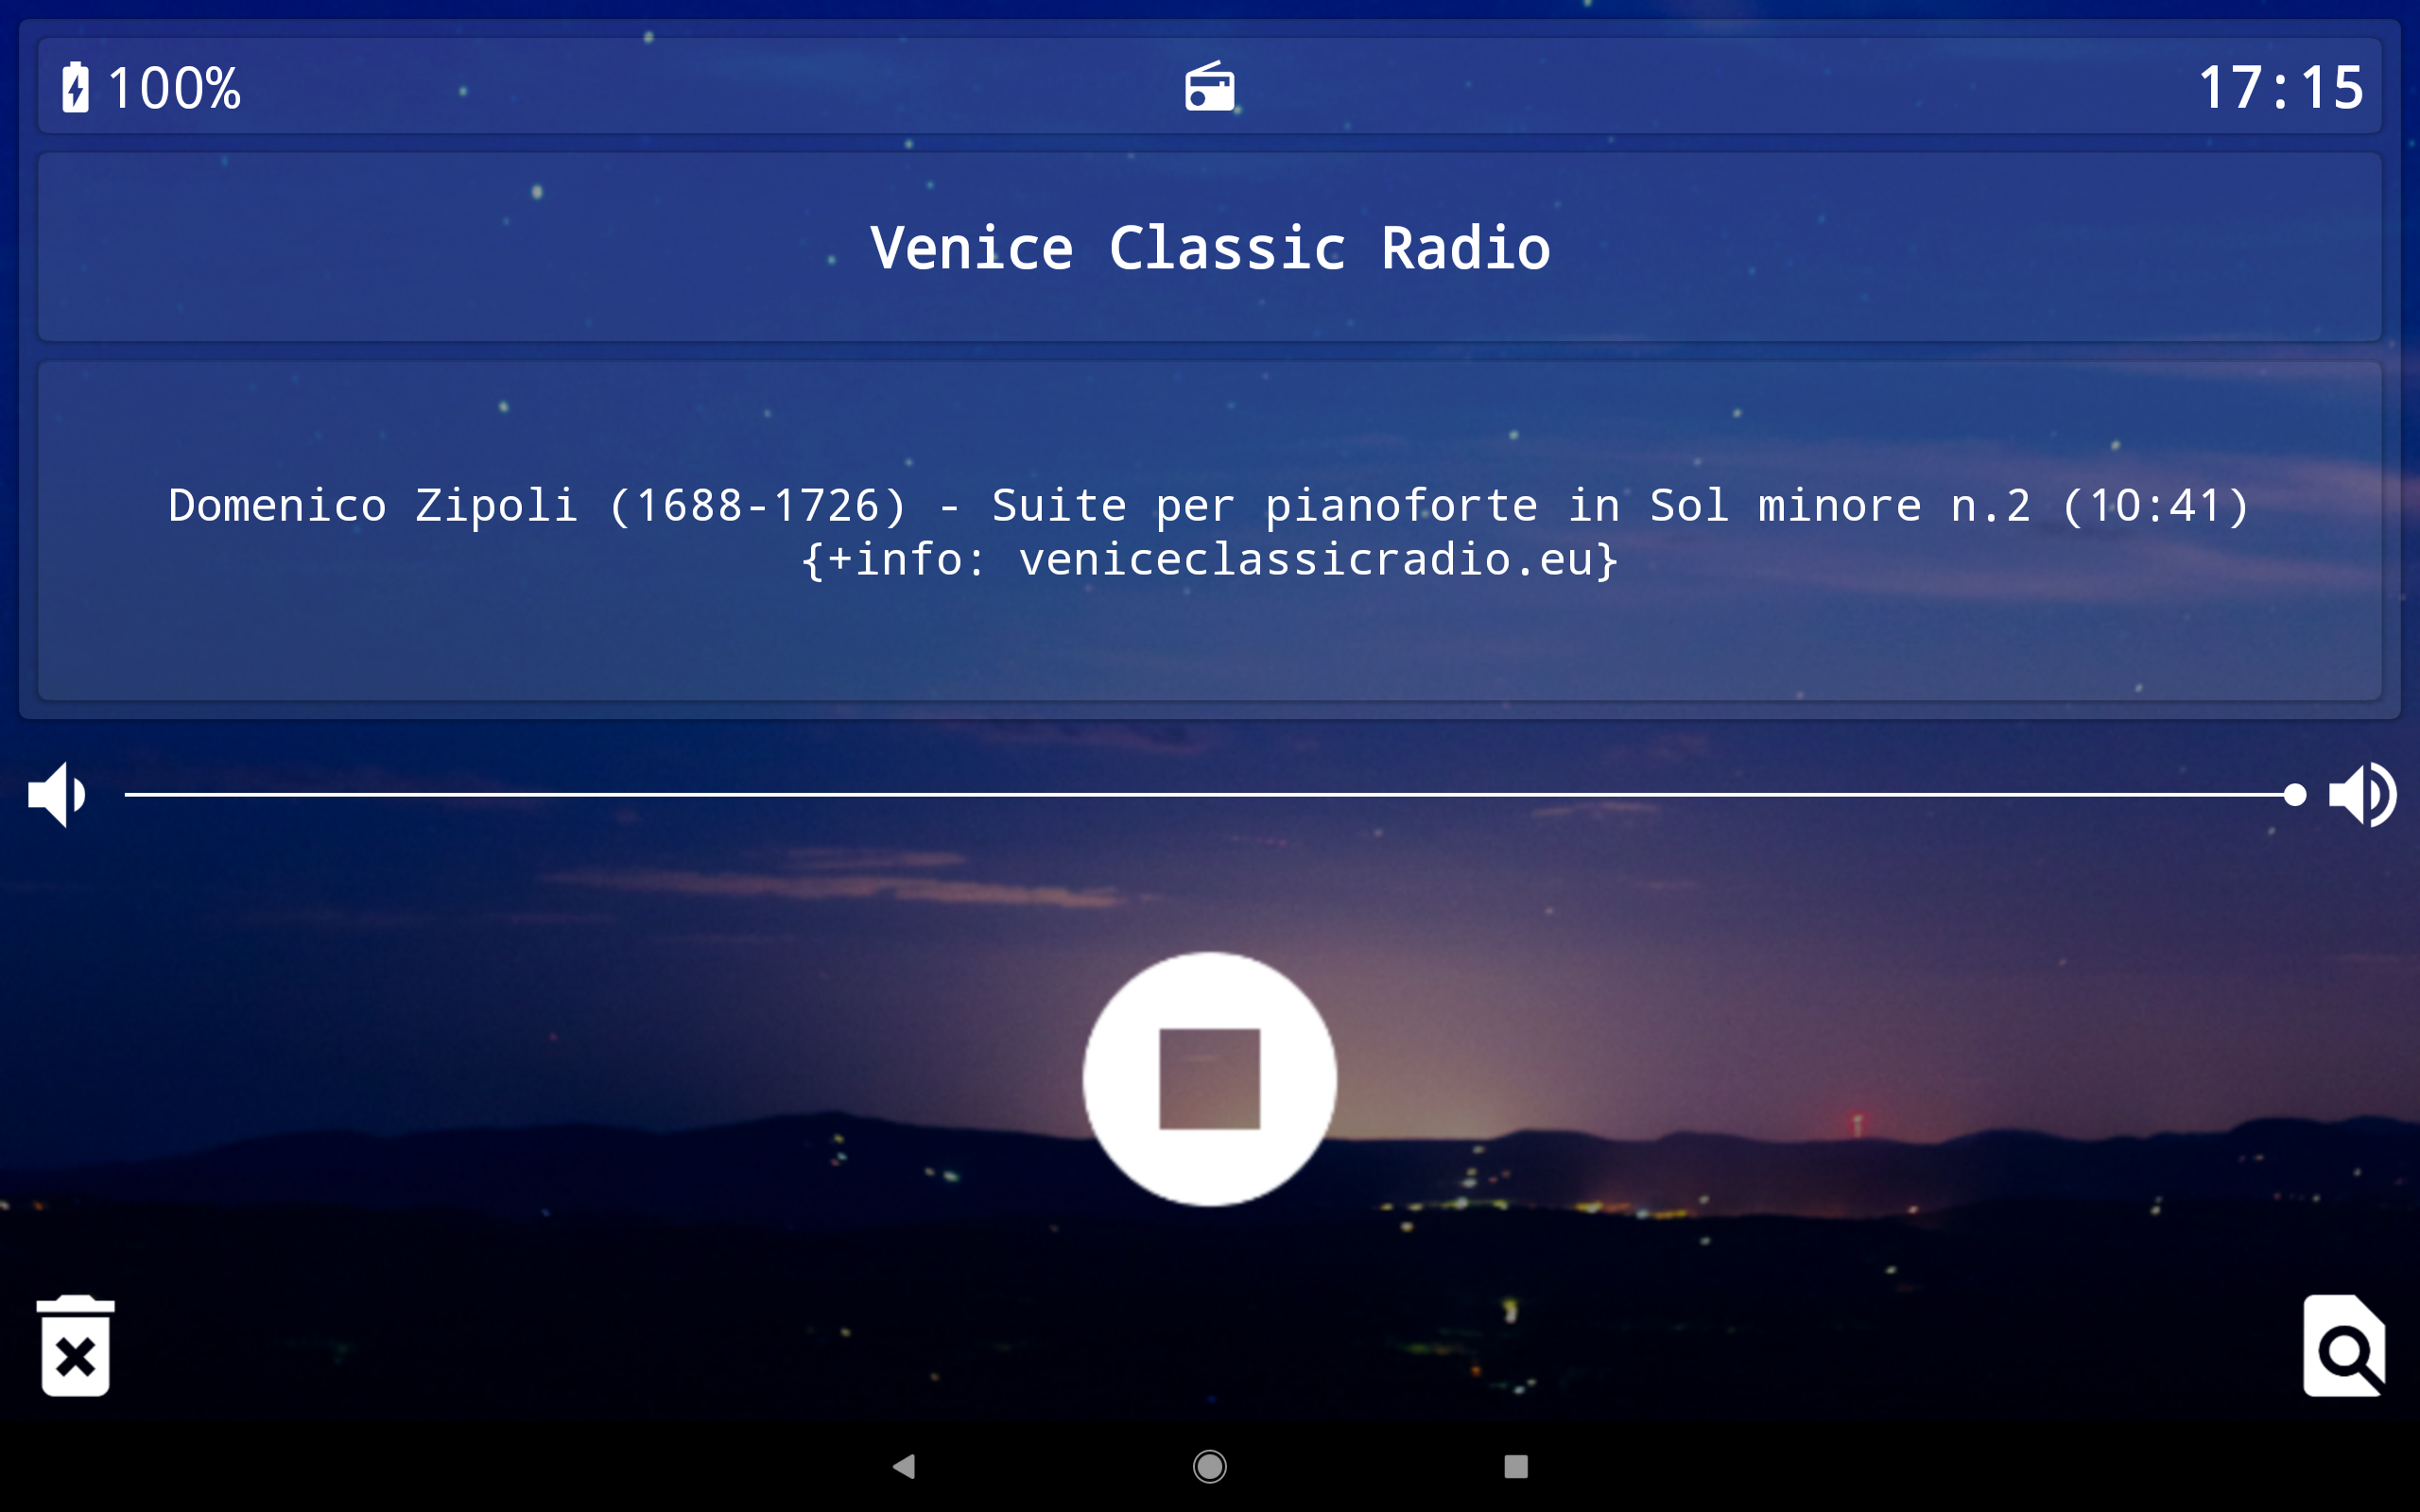Image resolution: width=2420 pixels, height=1512 pixels.
Task: Tap the radio icon in top bar
Action: [x=1210, y=86]
